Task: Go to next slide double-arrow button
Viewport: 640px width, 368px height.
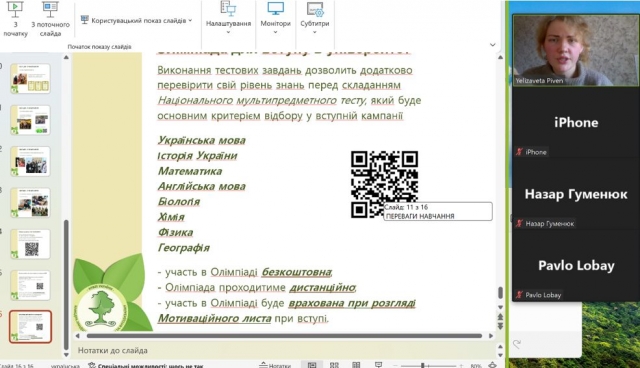Action: click(500, 326)
